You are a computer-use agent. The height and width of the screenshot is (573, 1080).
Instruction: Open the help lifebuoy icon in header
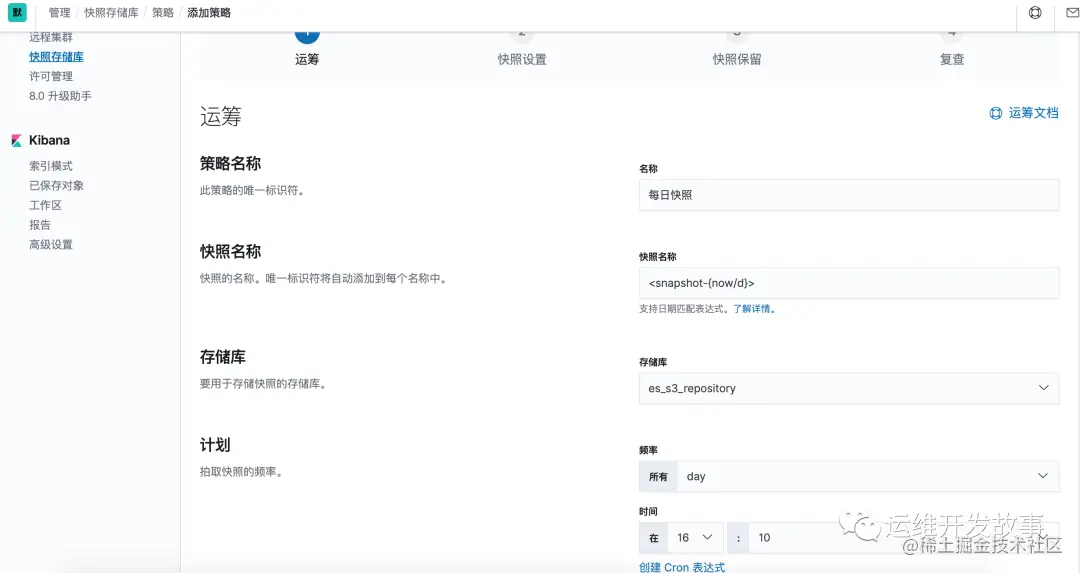(1035, 12)
